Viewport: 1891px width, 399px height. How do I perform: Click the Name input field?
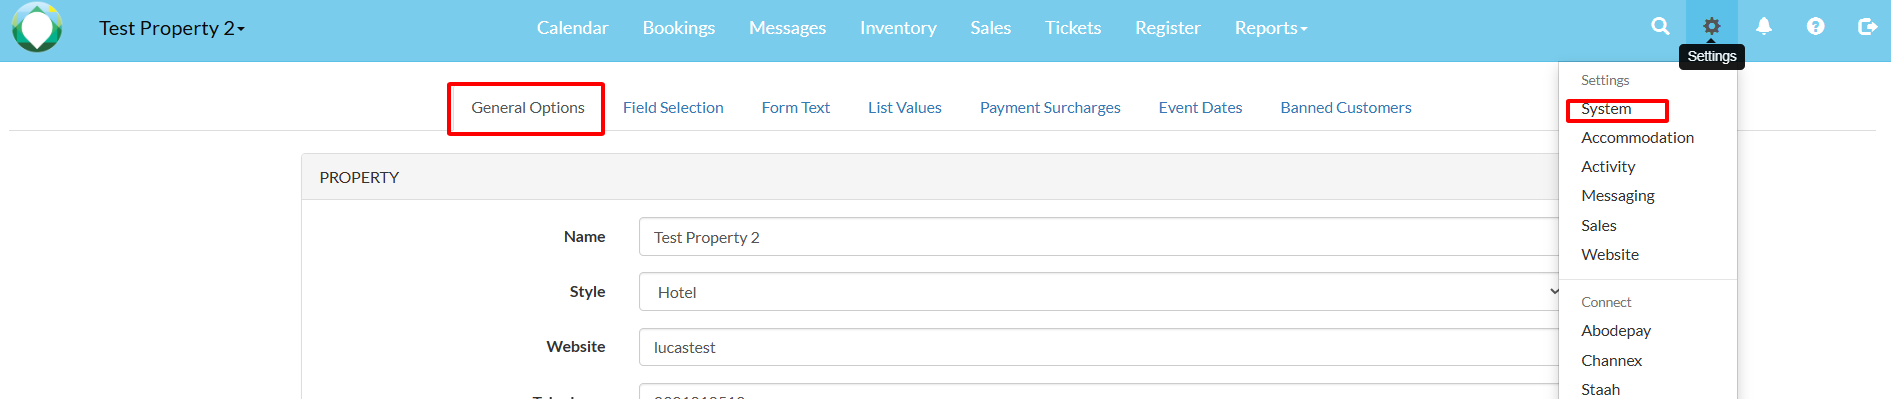(1100, 237)
